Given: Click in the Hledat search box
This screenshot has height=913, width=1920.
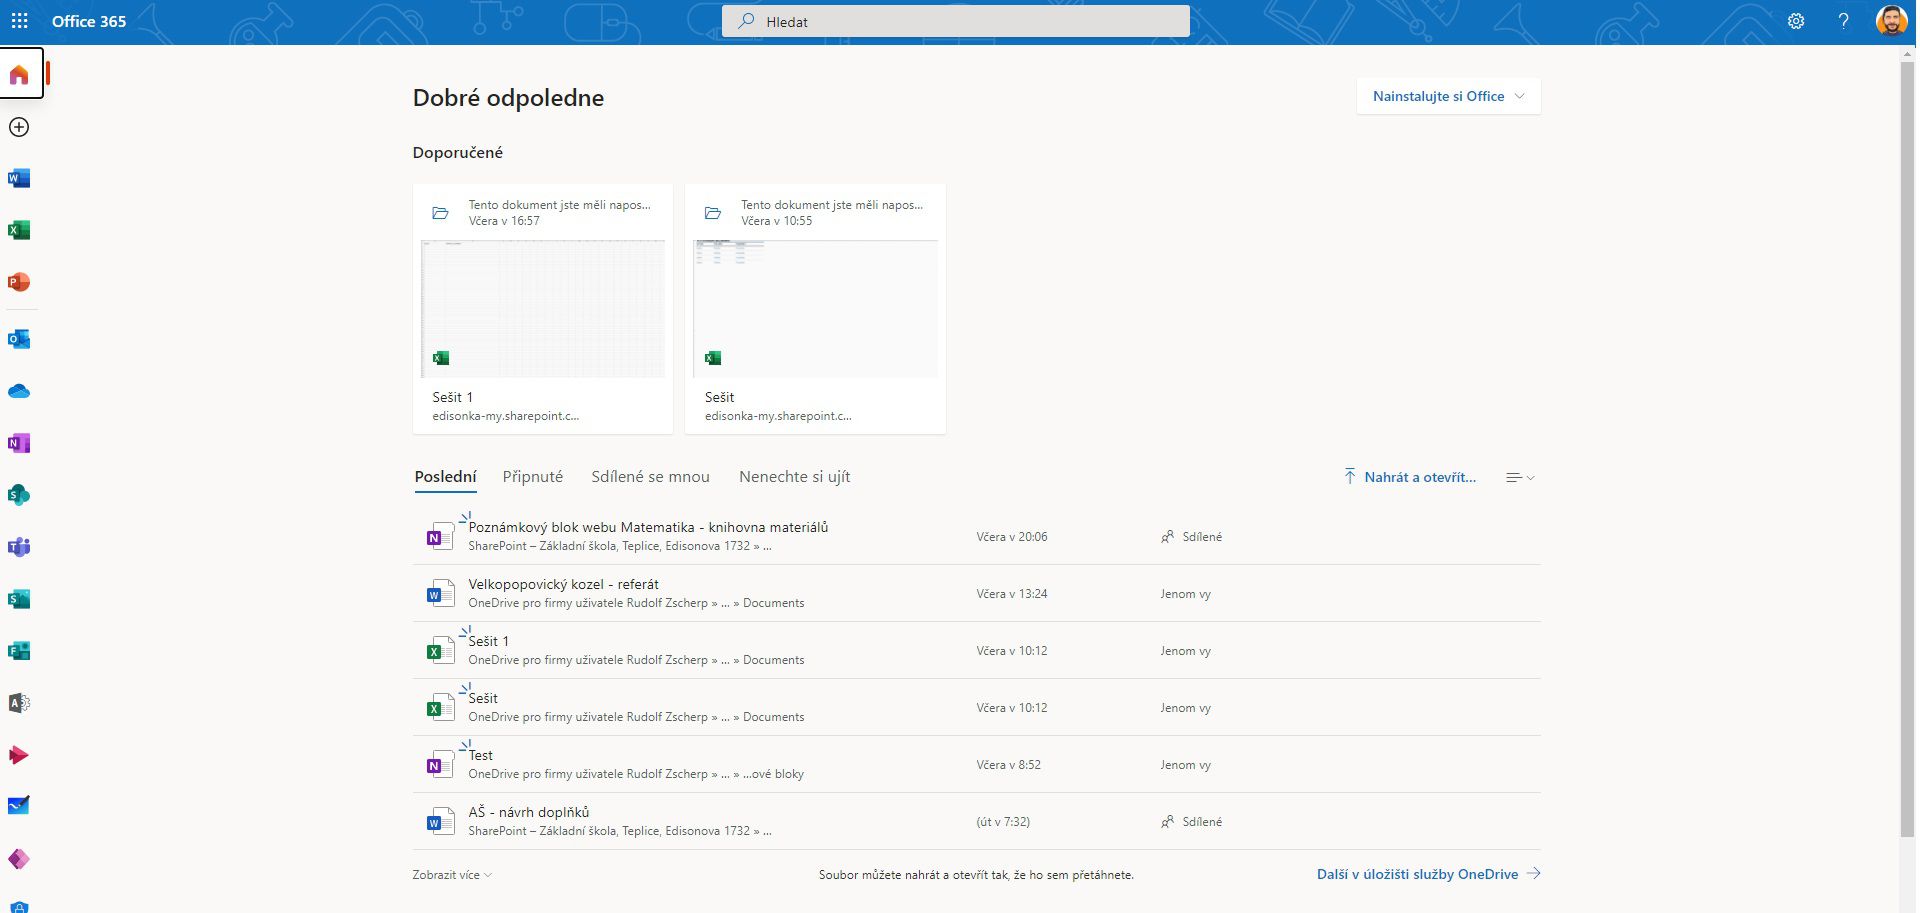Looking at the screenshot, I should click(956, 21).
